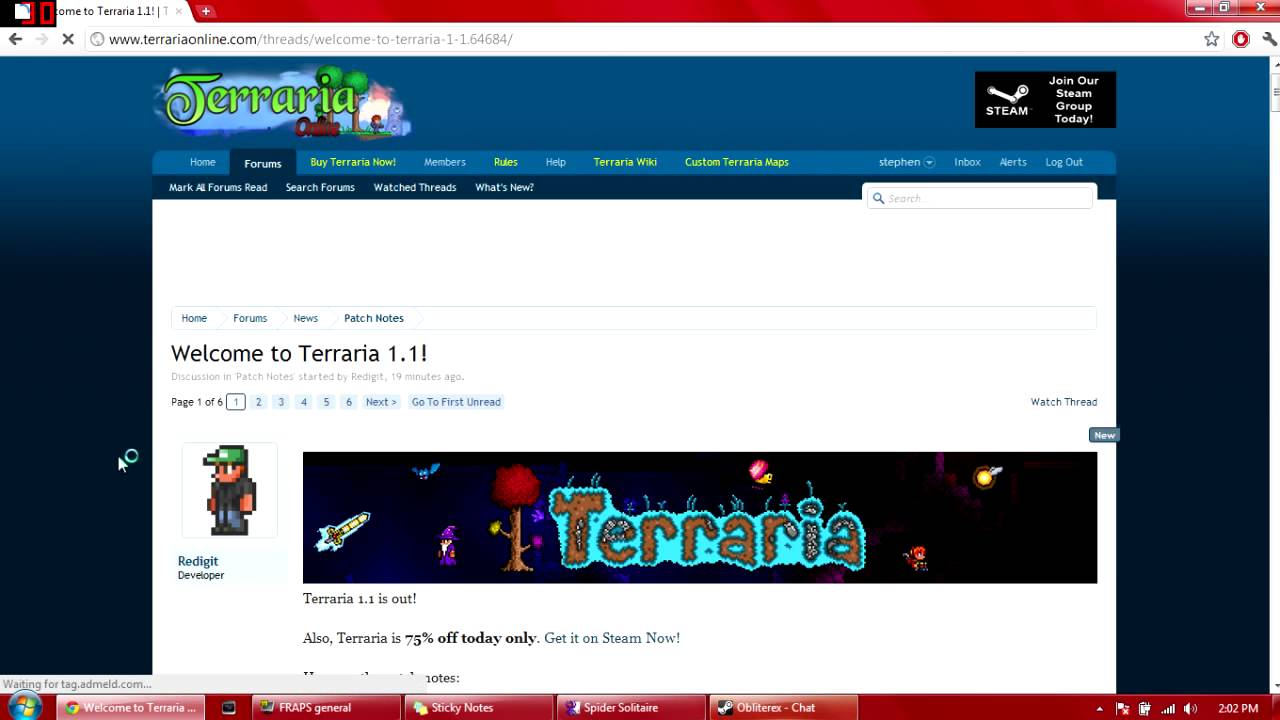Click the power plug tray icon
The width and height of the screenshot is (1280, 720).
pos(1145,708)
